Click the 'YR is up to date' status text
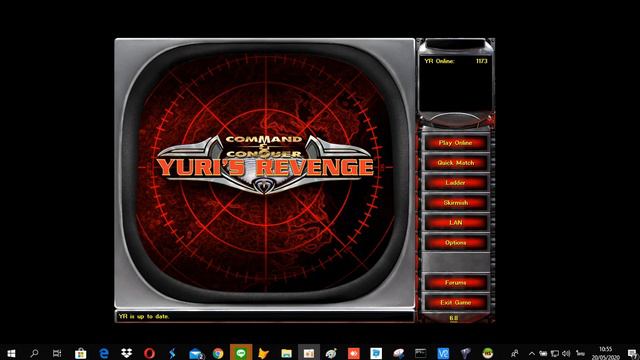 coord(144,316)
